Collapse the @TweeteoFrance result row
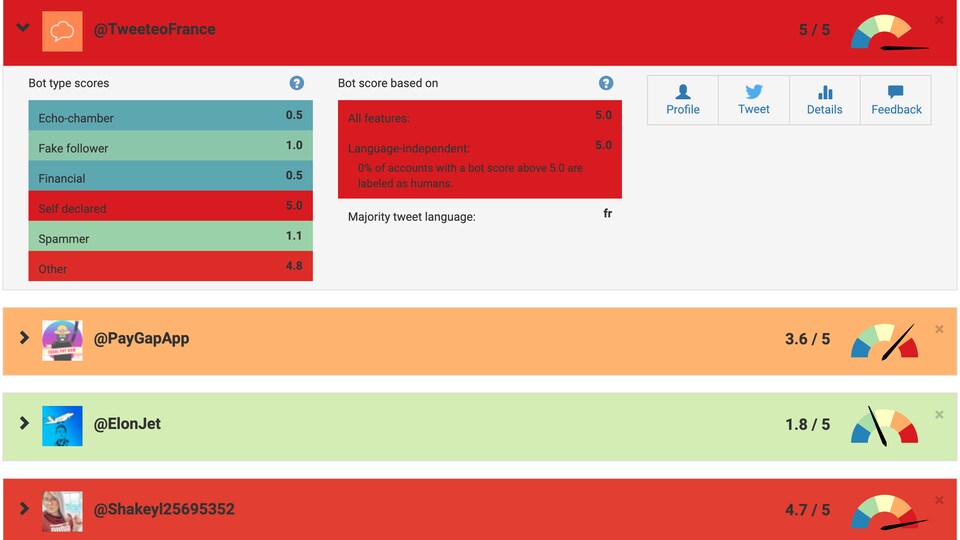This screenshot has width=960, height=540. 23,27
